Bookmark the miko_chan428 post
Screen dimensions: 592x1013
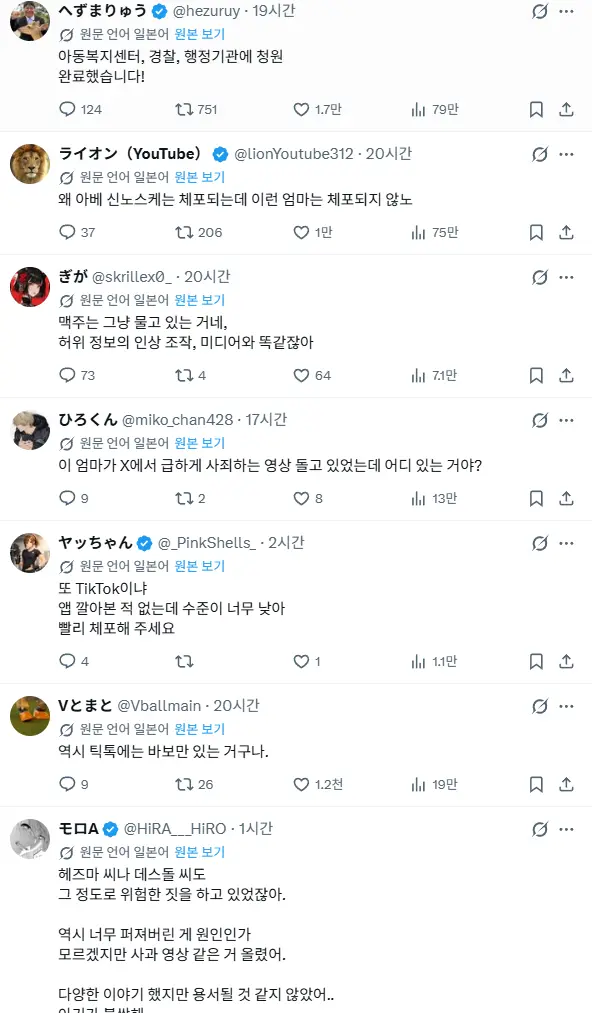(536, 498)
